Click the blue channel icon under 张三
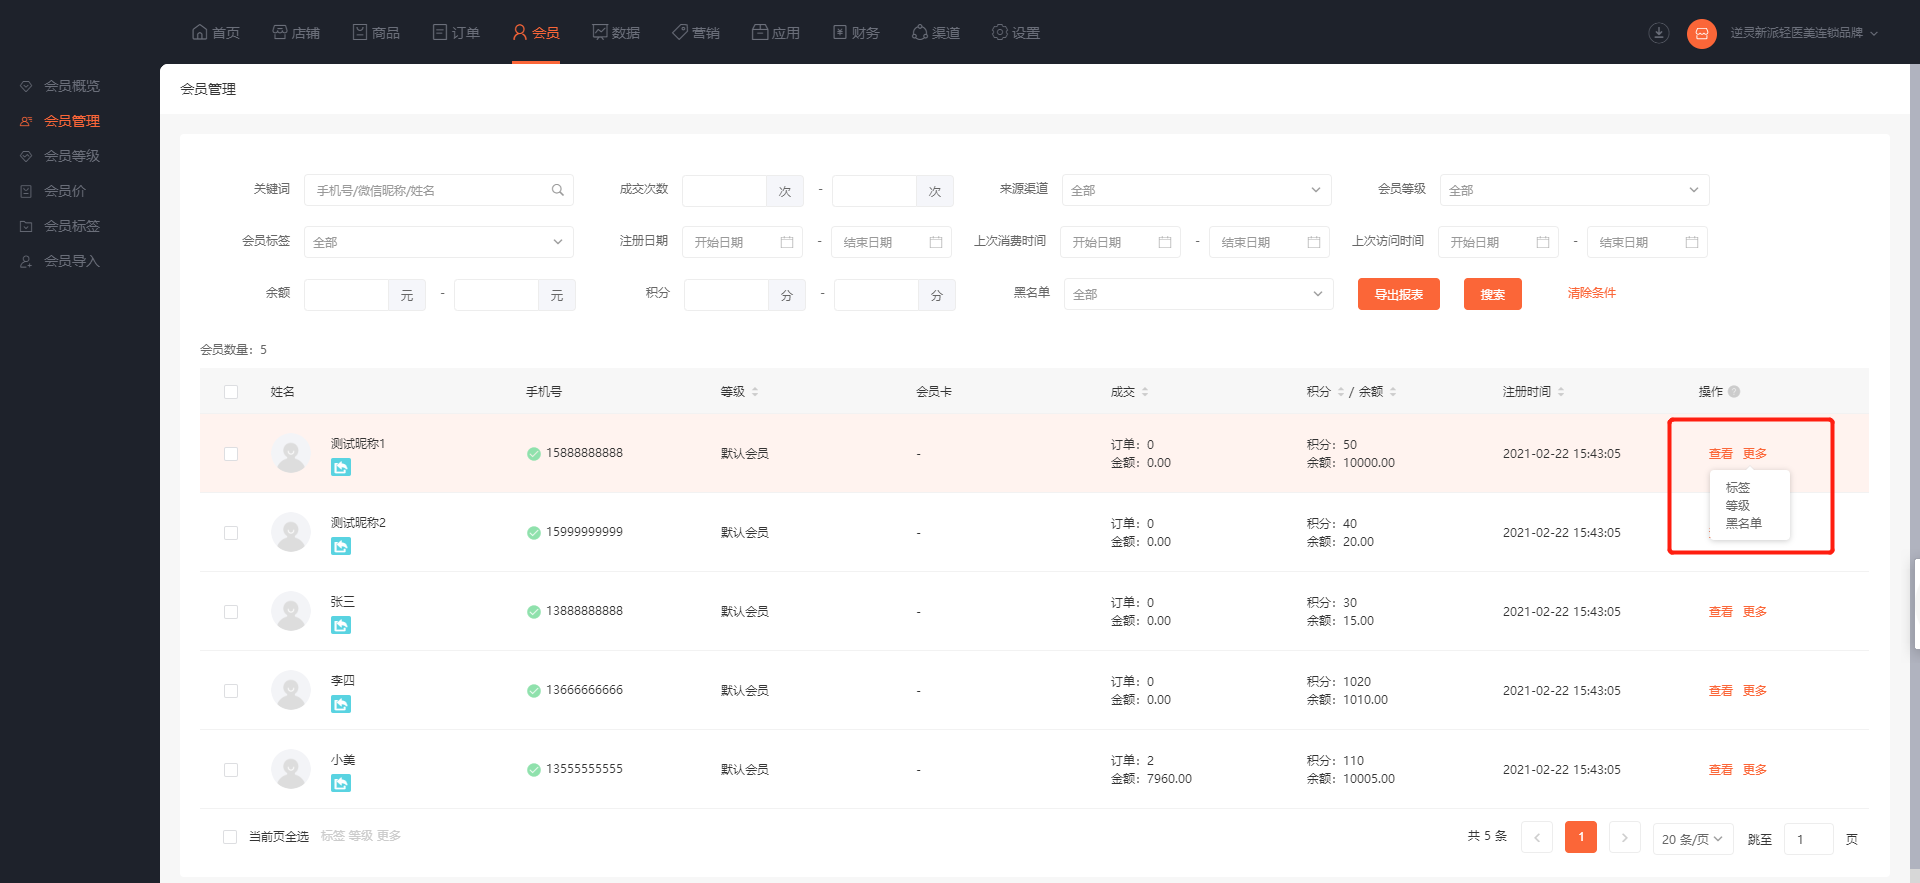The width and height of the screenshot is (1920, 883). 341,625
